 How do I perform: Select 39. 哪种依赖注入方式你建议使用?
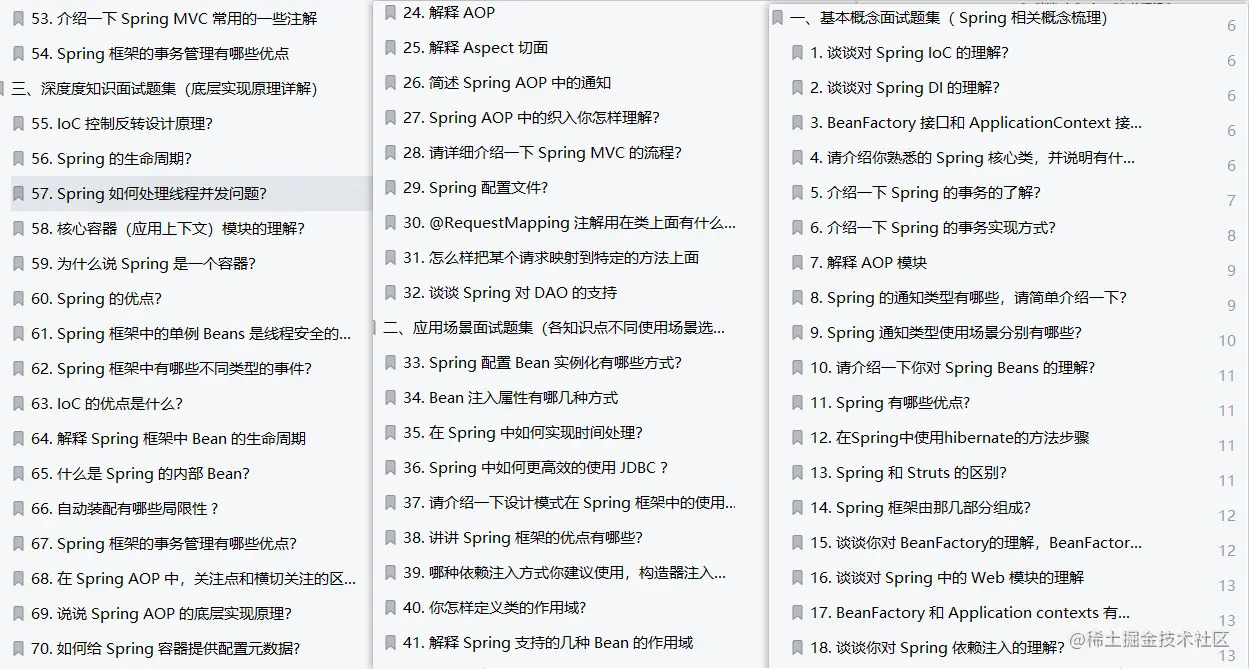pyautogui.click(x=564, y=573)
